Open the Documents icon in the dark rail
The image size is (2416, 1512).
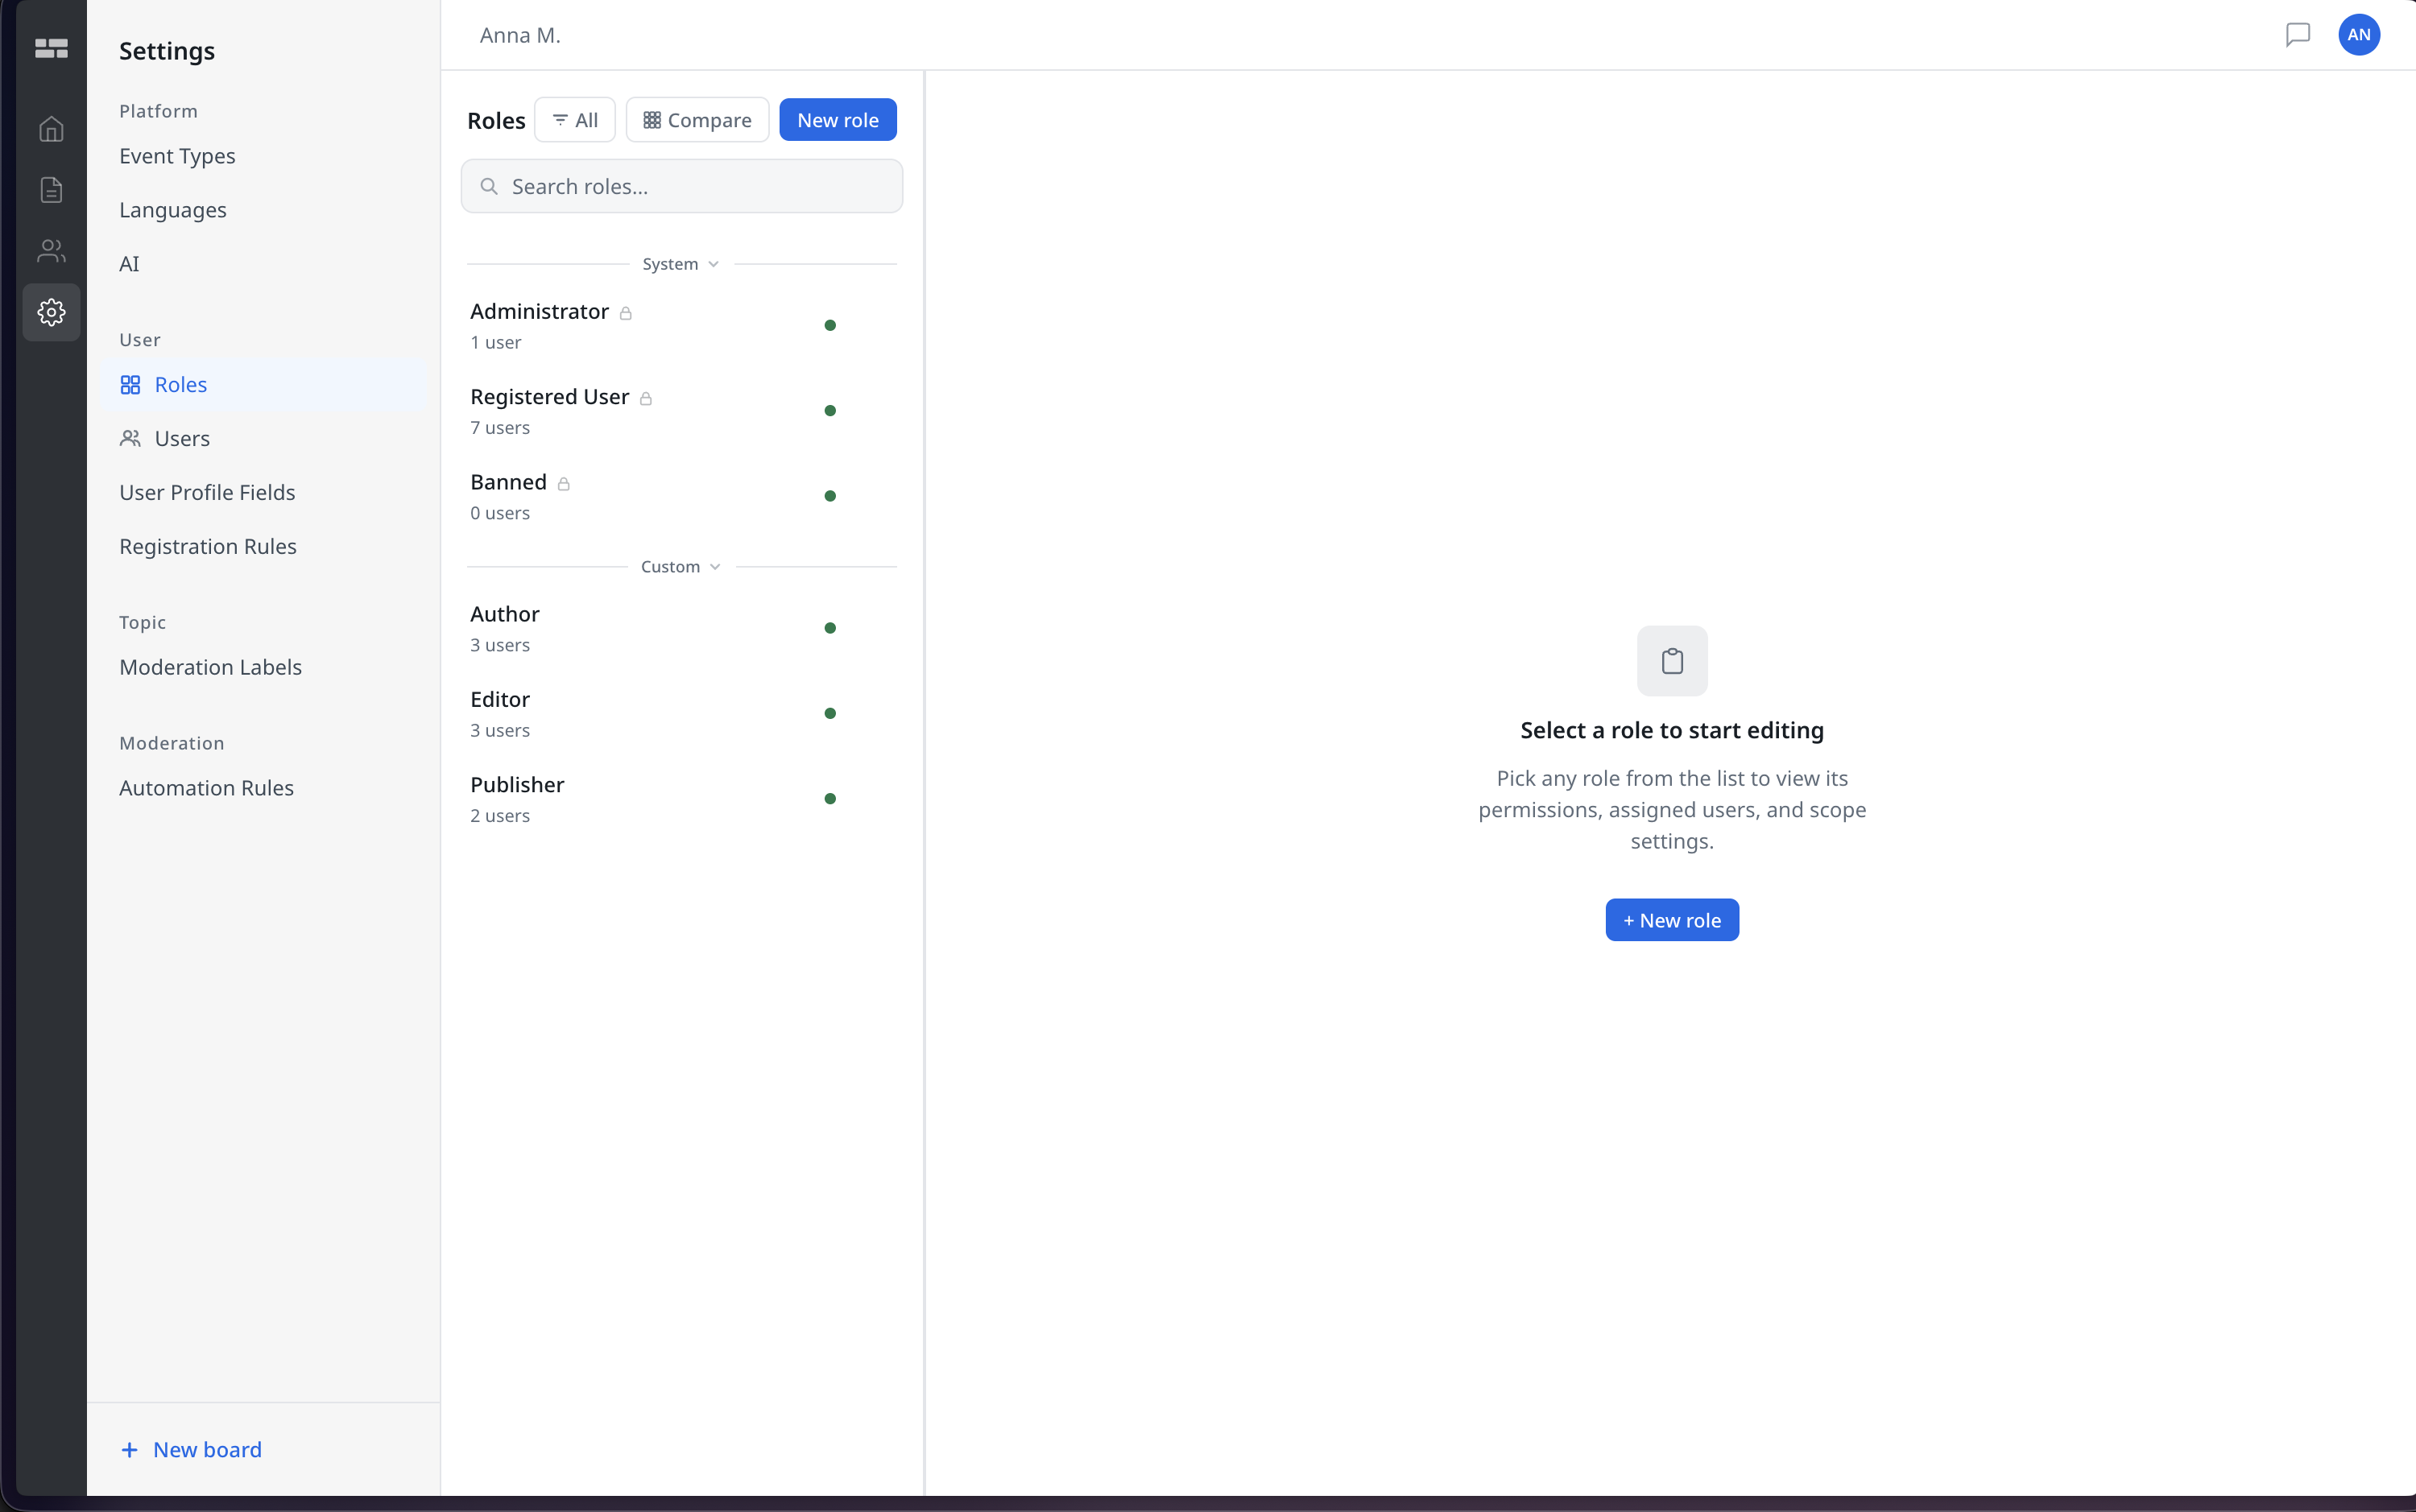51,190
